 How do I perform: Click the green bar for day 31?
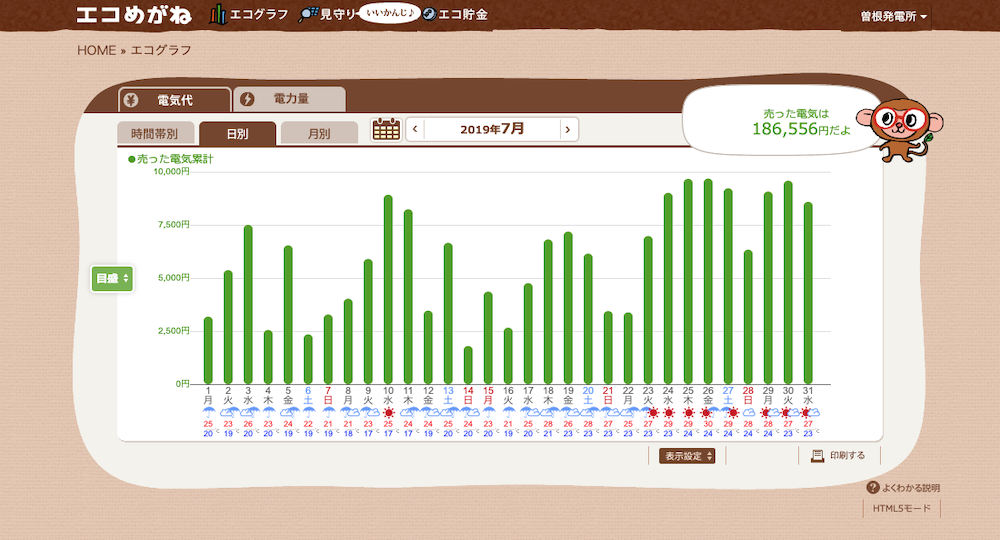click(x=808, y=293)
